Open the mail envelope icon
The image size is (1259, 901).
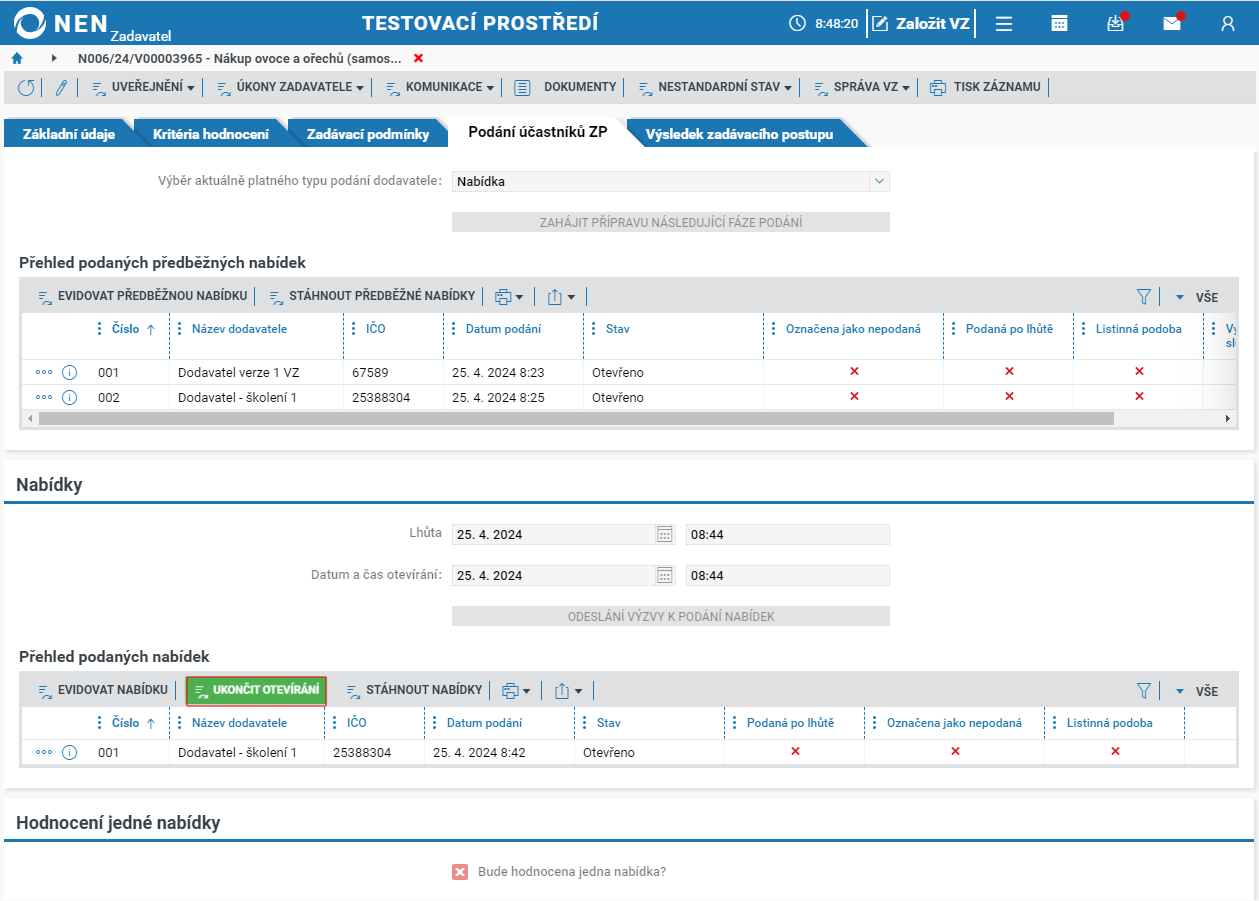coord(1172,23)
